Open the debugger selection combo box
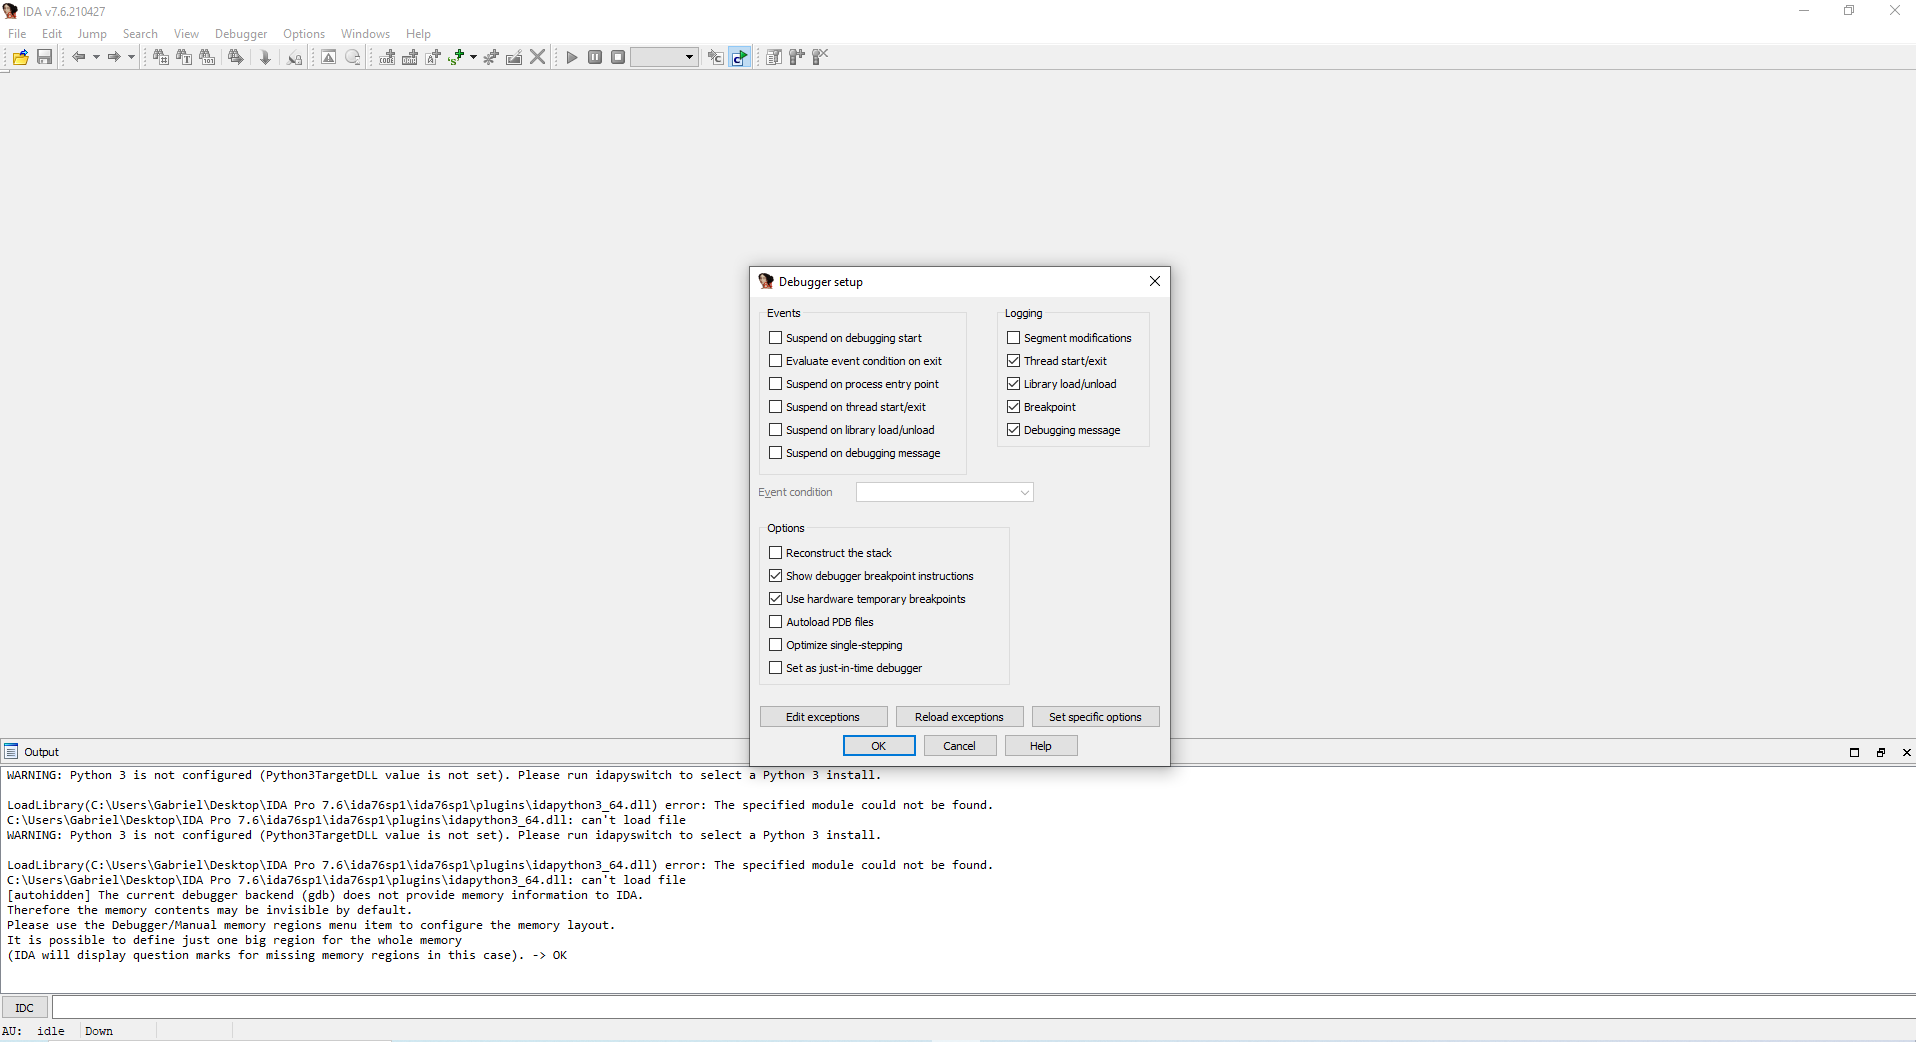 [665, 57]
